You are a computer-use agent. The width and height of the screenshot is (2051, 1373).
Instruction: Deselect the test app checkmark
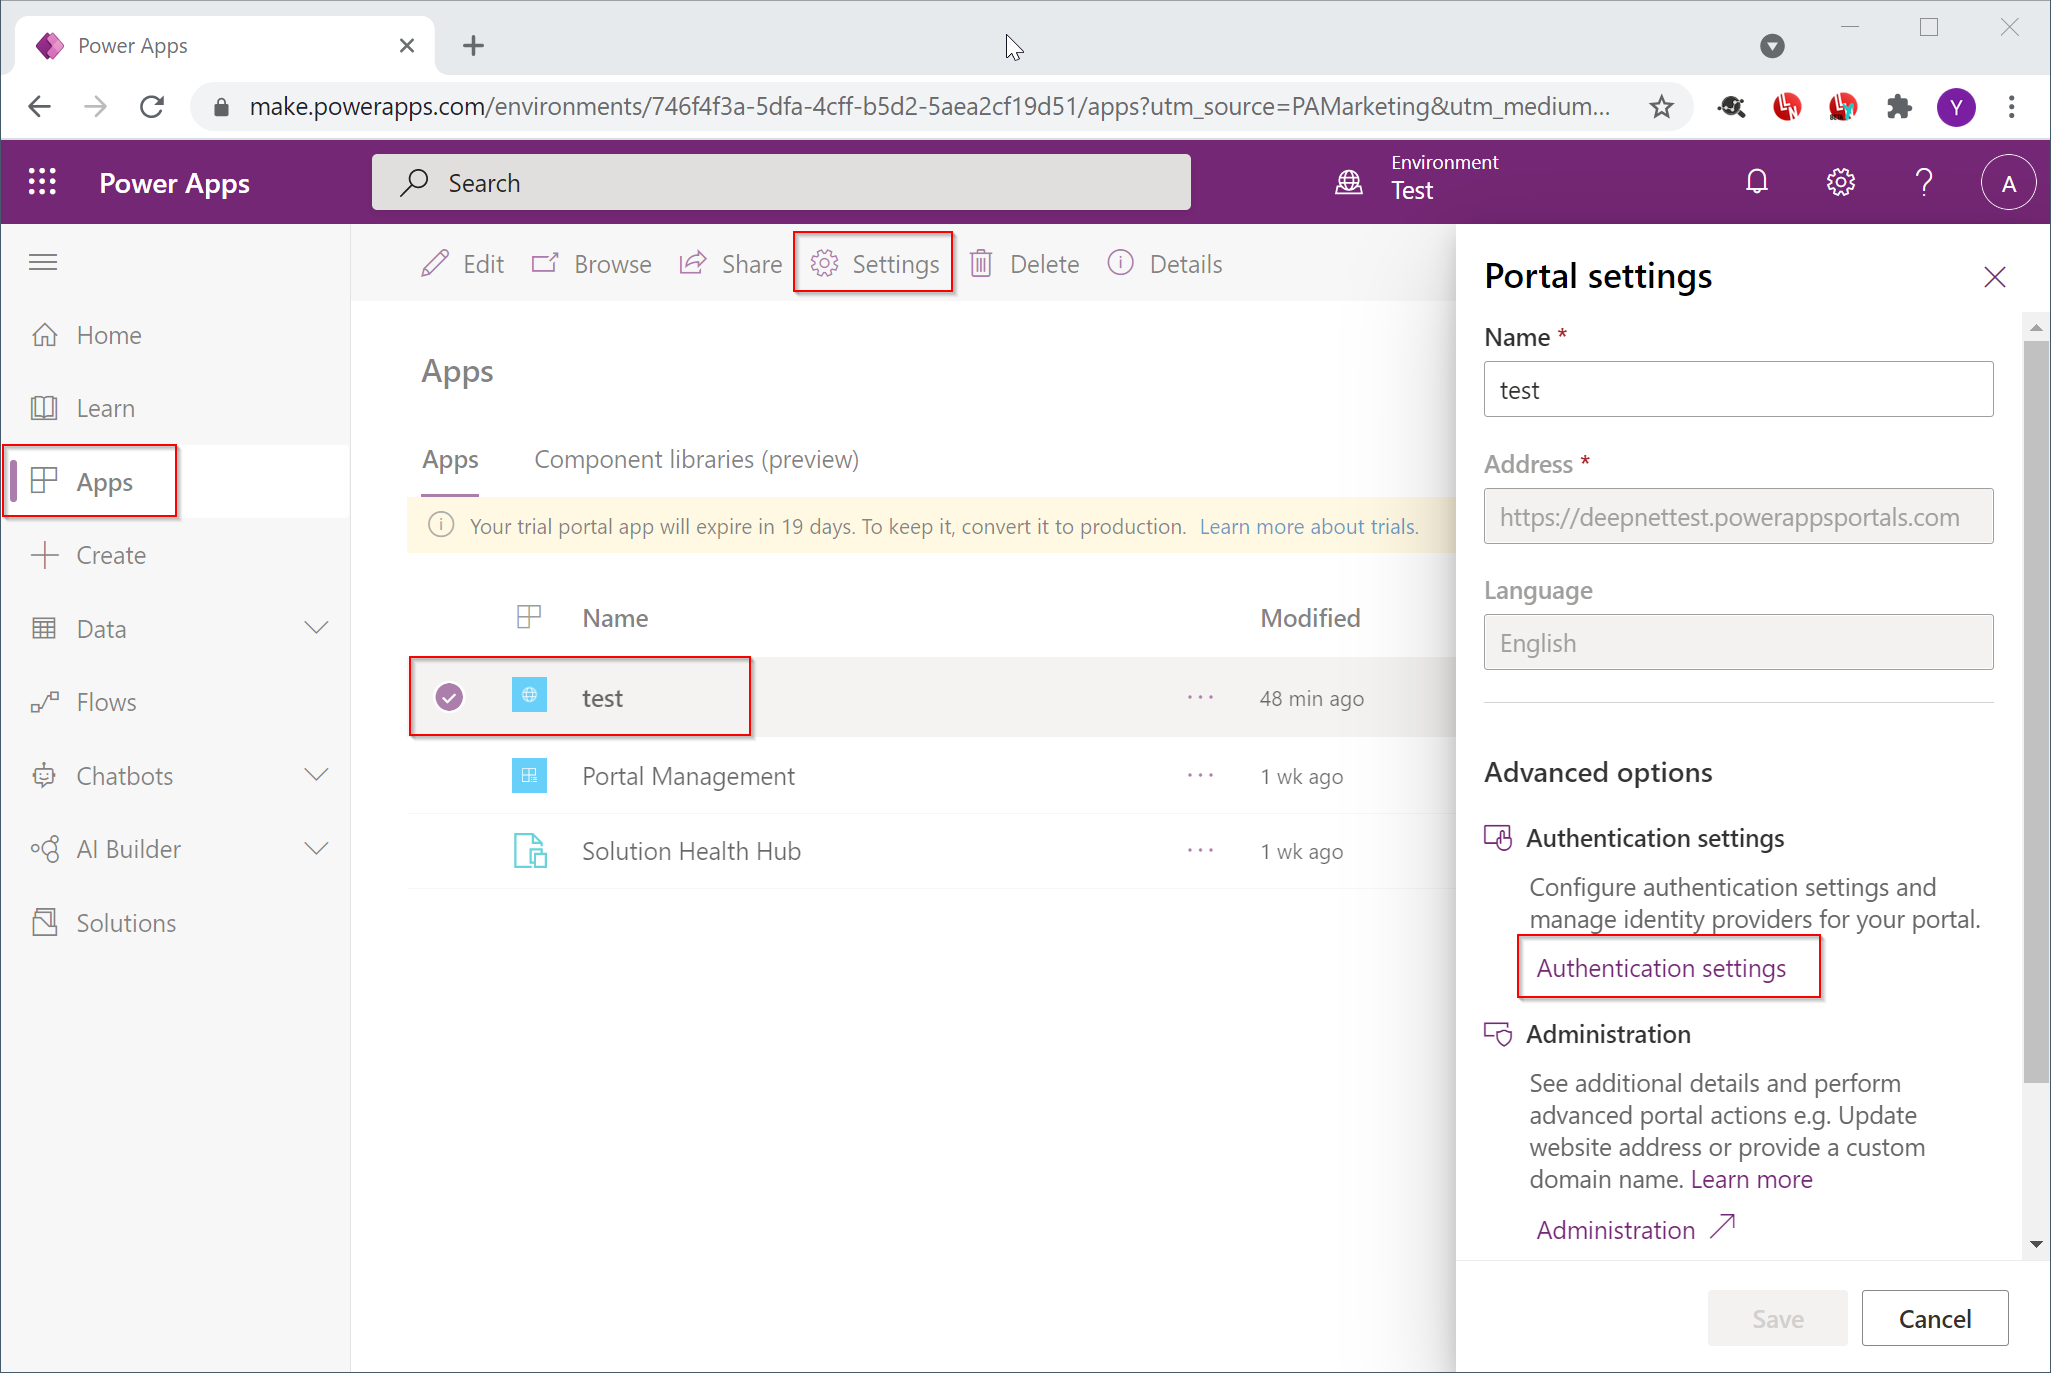[449, 697]
